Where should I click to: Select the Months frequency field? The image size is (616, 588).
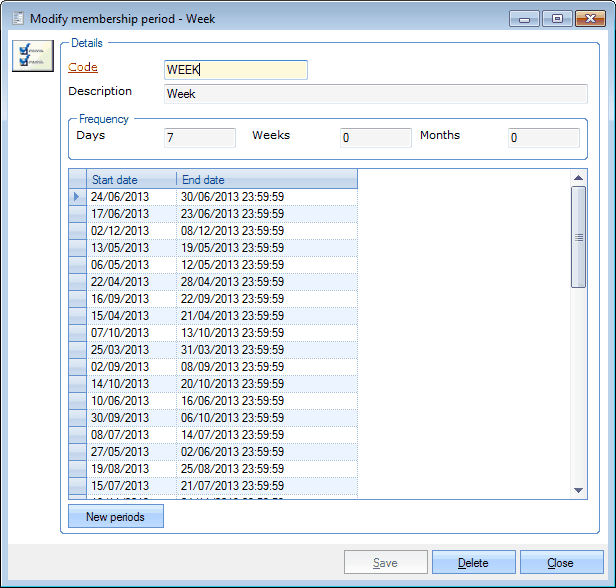click(x=543, y=138)
